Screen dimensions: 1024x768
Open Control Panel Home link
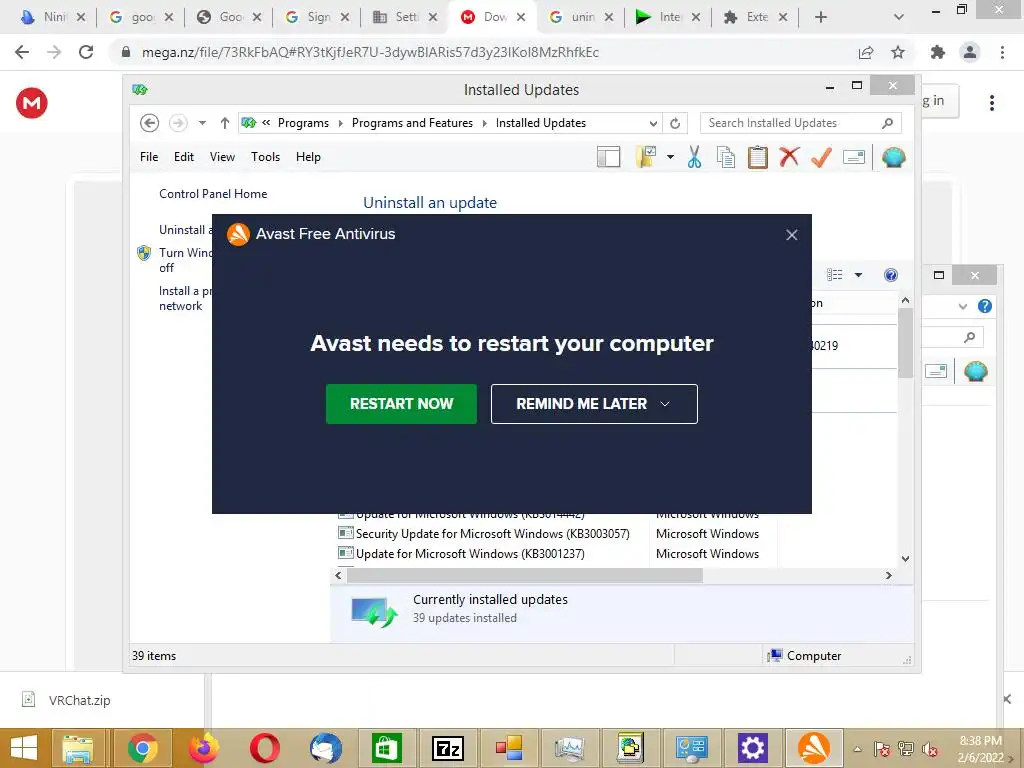[213, 193]
